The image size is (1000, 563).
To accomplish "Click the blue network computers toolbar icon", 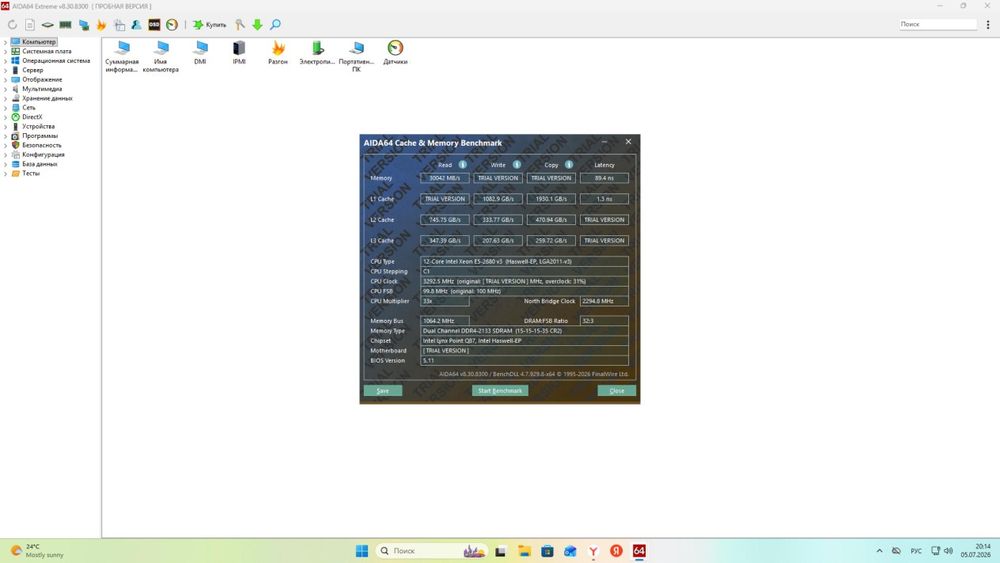I will pos(84,25).
